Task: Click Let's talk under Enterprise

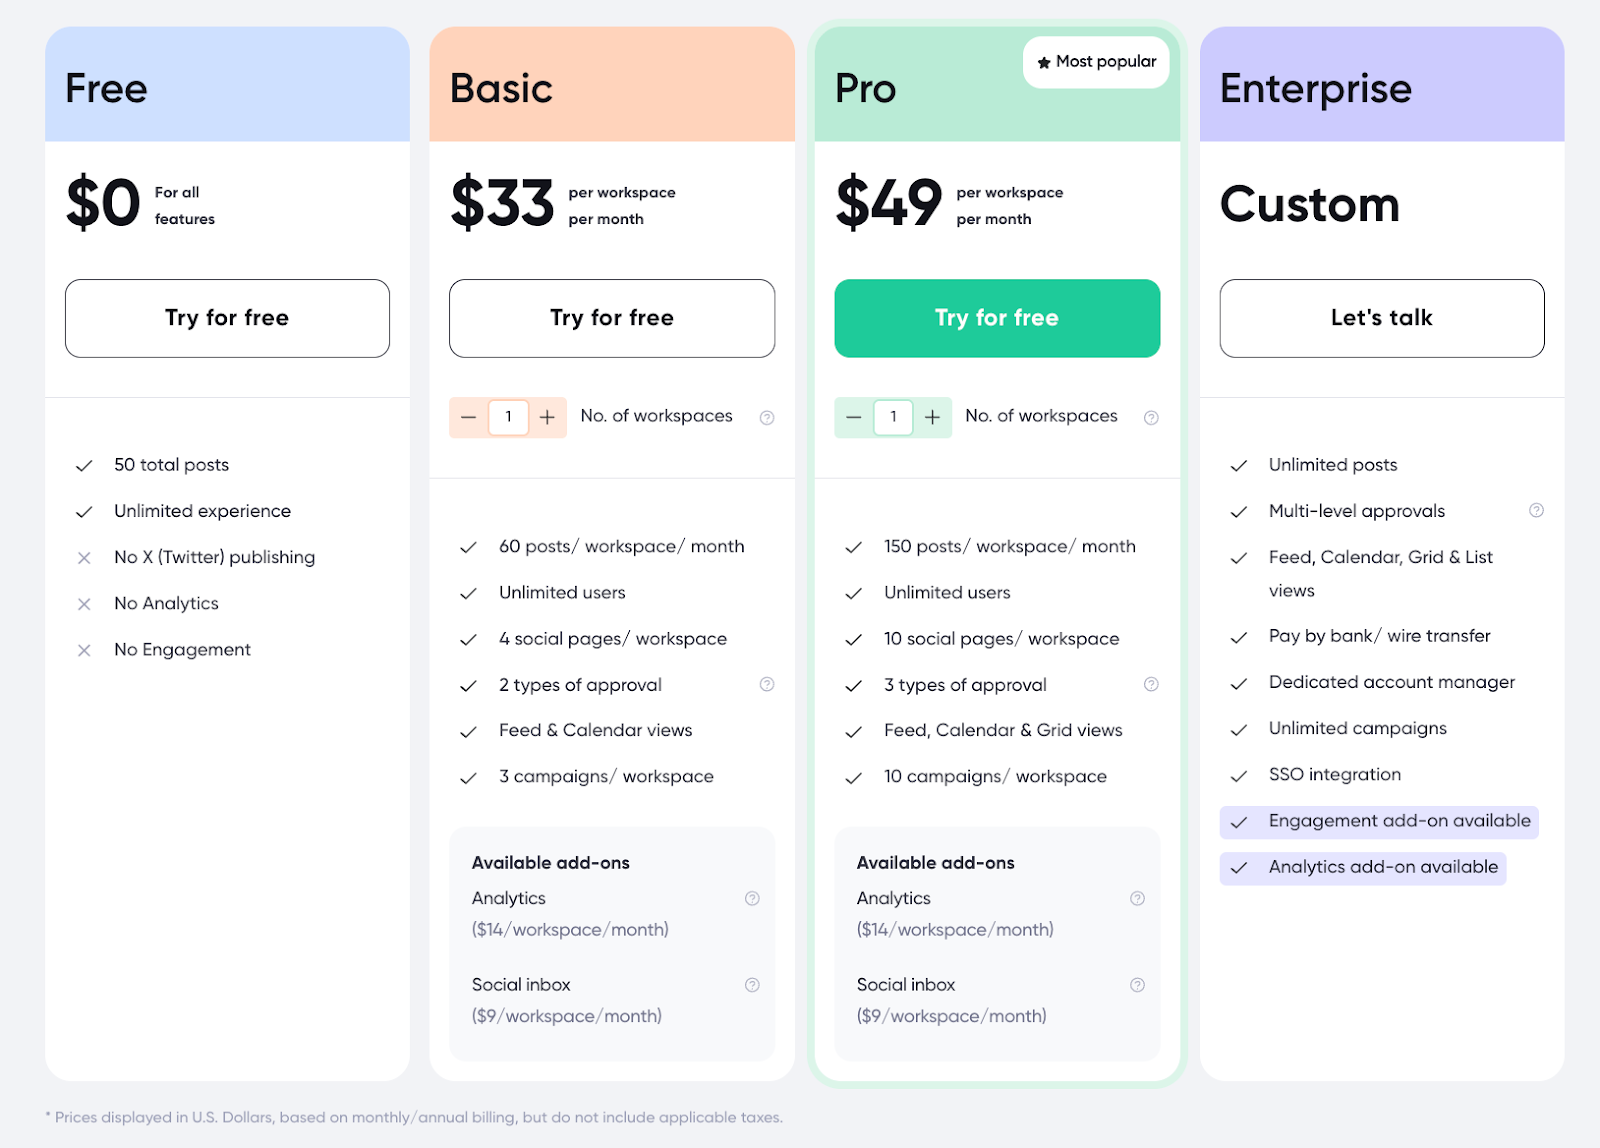Action: [x=1381, y=318]
